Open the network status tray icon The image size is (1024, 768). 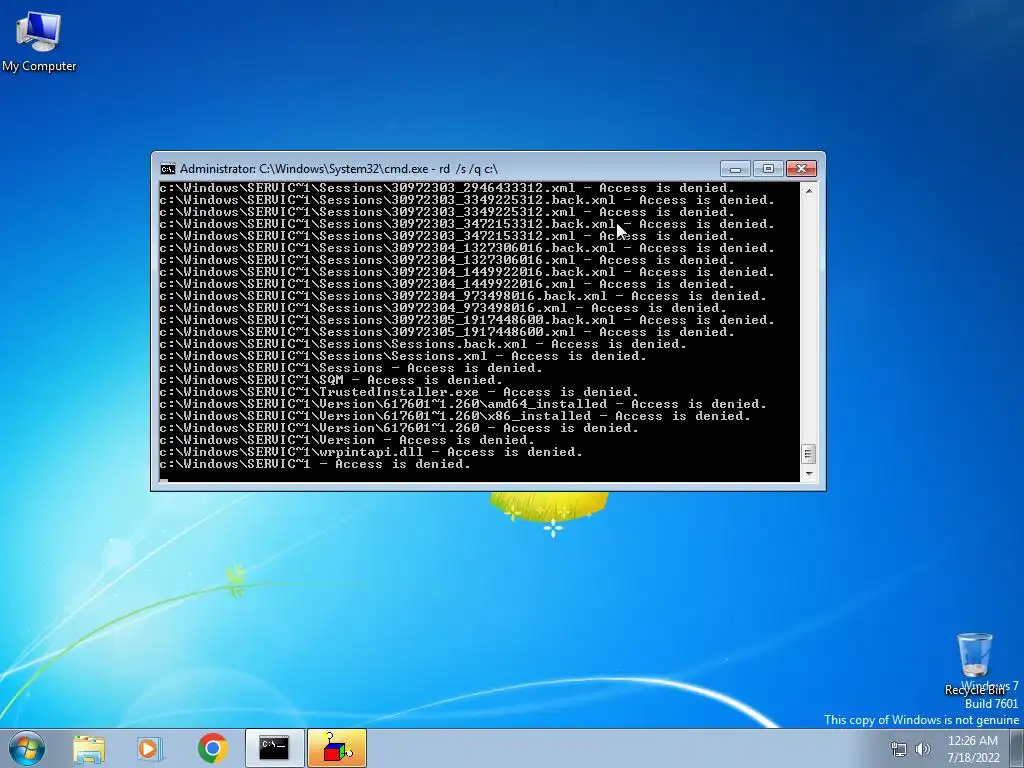click(x=899, y=749)
